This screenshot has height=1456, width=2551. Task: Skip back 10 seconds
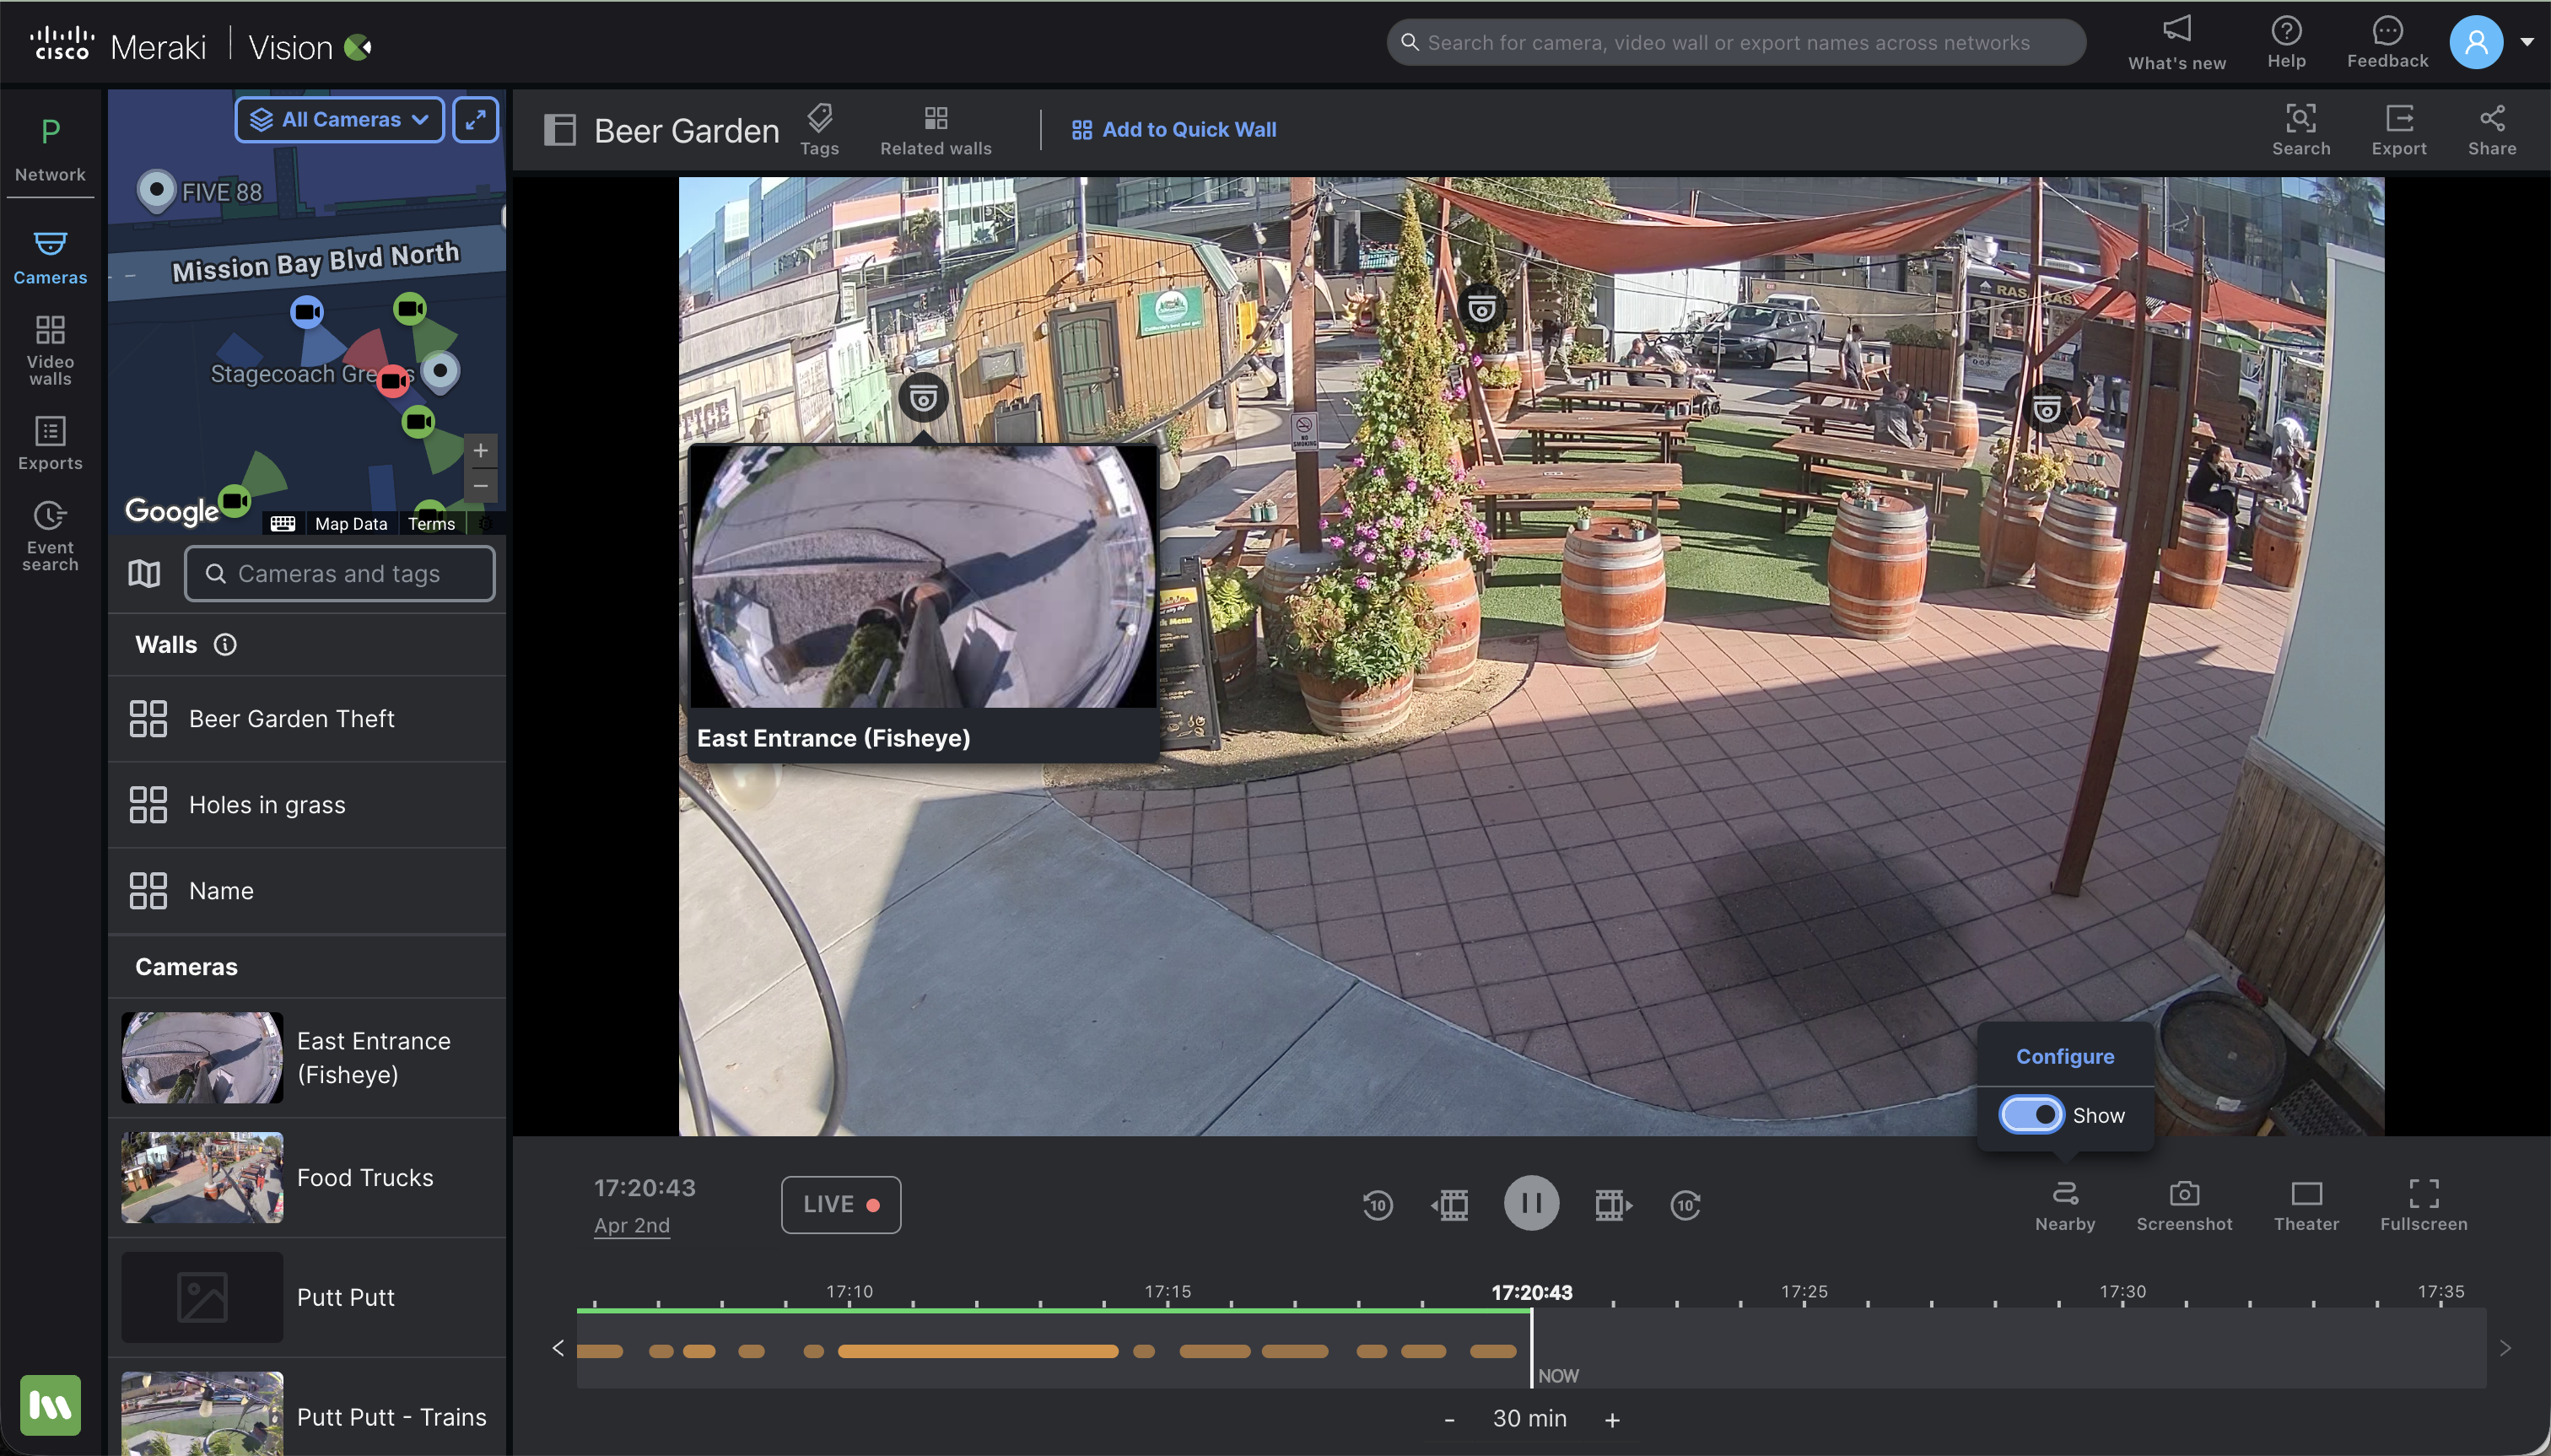click(1377, 1205)
